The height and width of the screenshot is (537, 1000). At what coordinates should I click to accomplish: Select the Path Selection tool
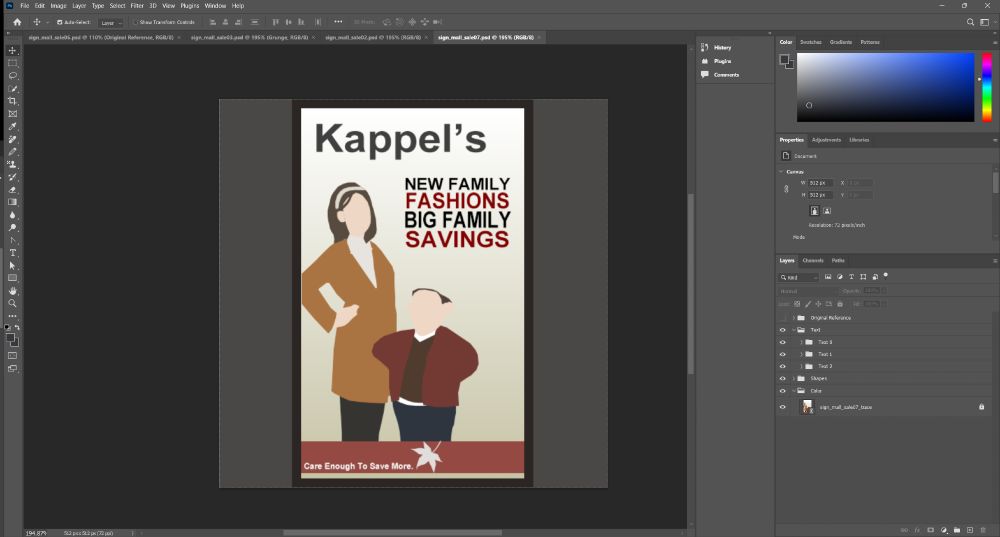click(12, 265)
